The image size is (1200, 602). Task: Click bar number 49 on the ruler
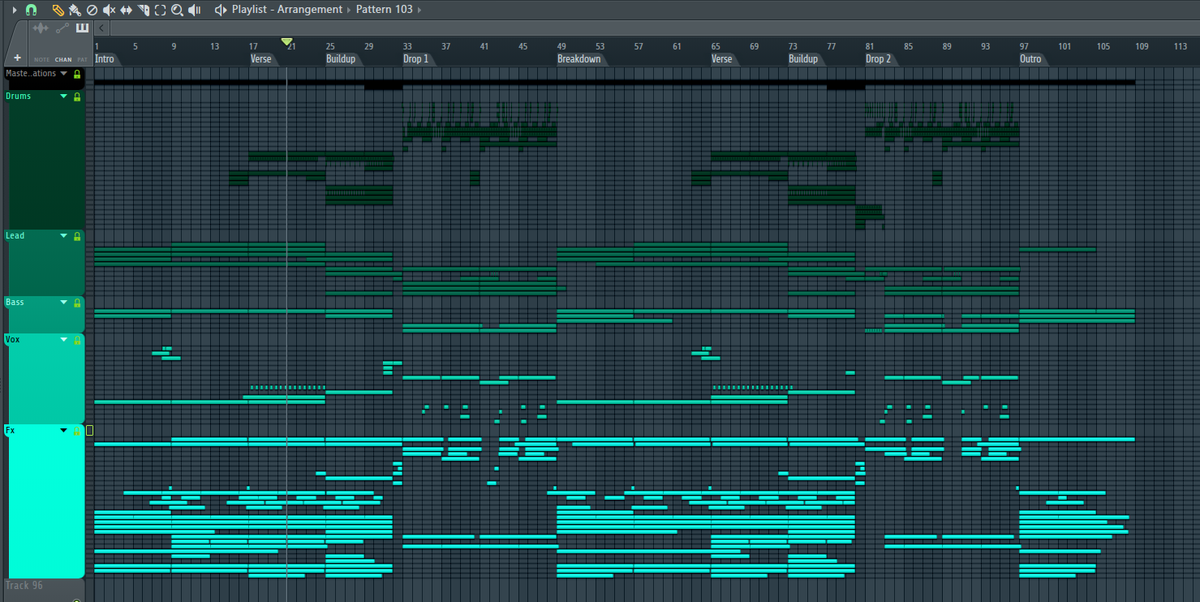[562, 46]
